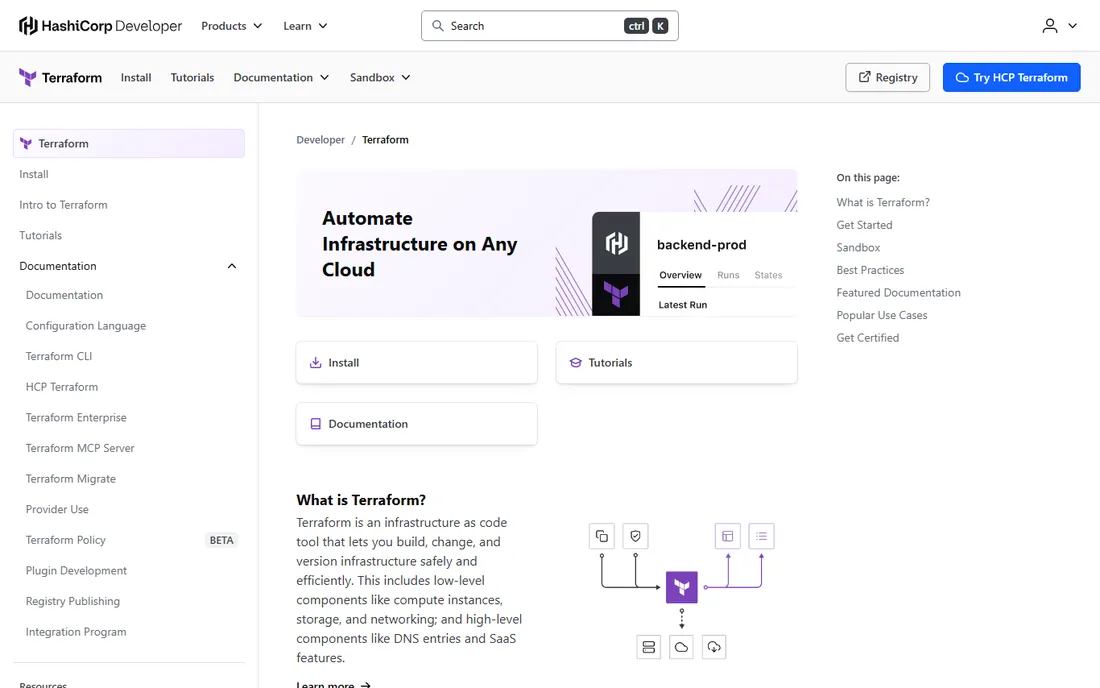This screenshot has height=688, width=1100.
Task: Jump to Popular Use Cases section
Action: [882, 315]
